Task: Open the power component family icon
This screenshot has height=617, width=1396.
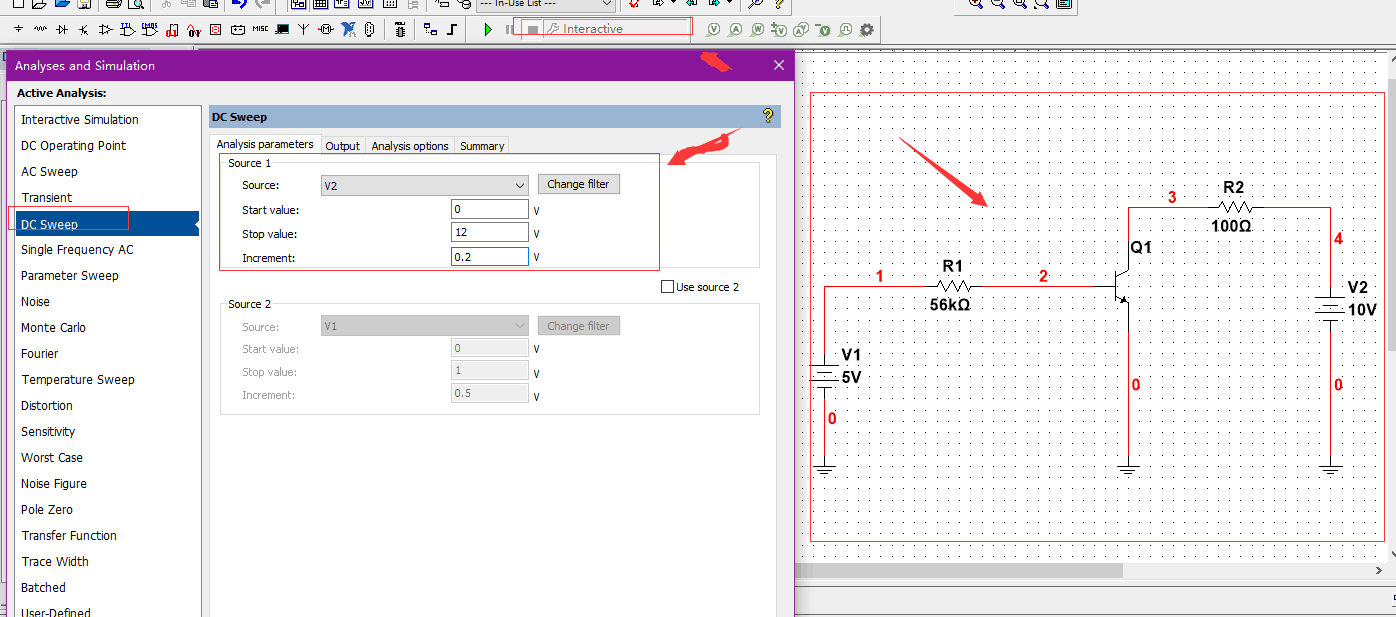Action: 237,29
